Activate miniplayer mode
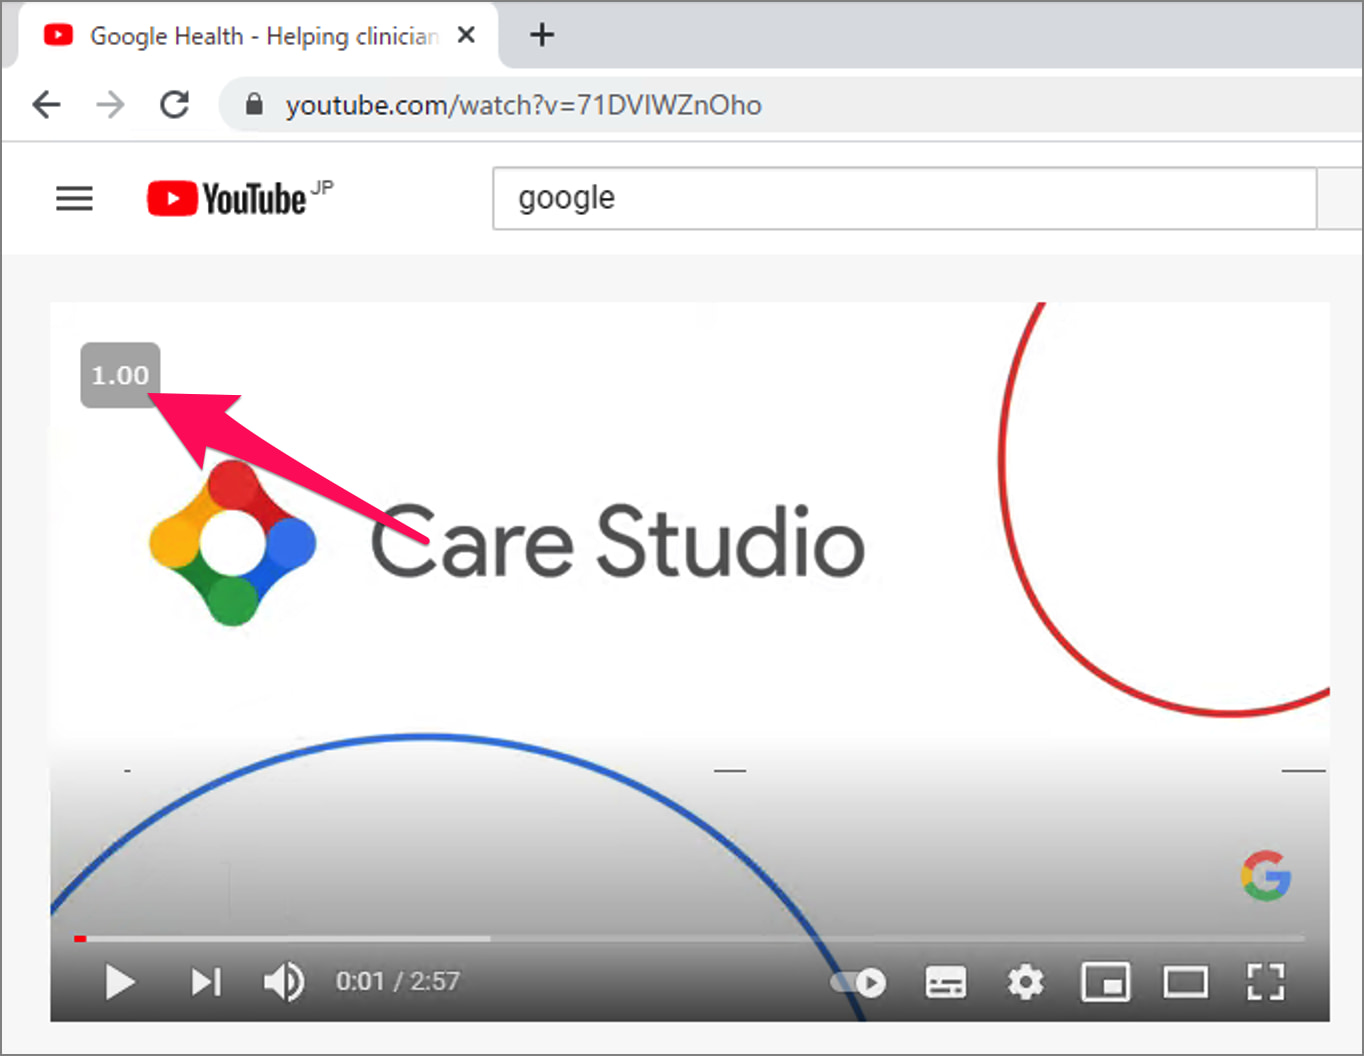1364x1056 pixels. tap(1105, 983)
